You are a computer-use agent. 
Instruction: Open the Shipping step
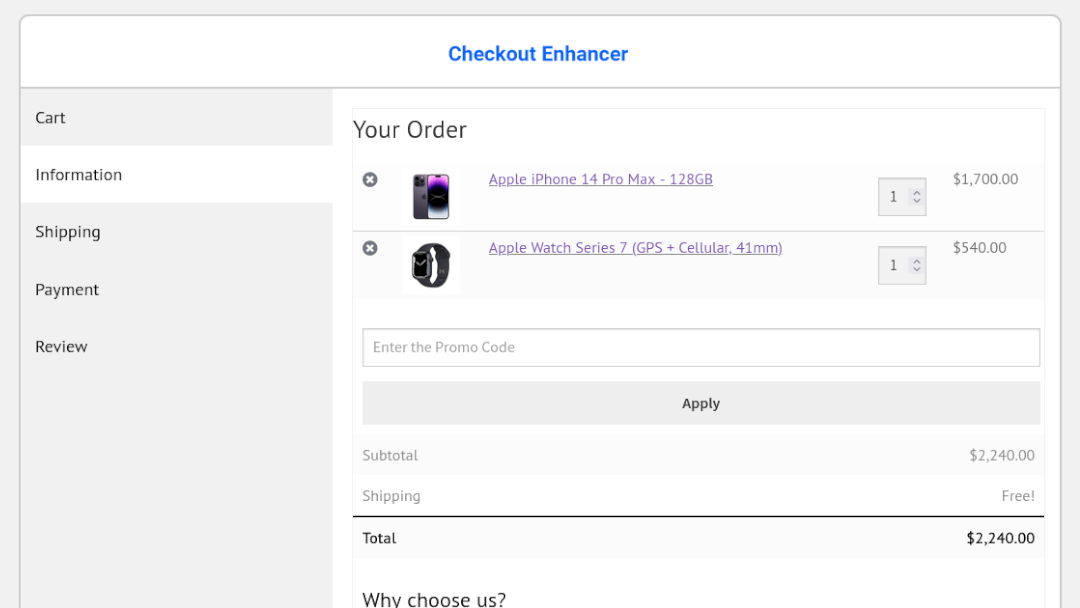68,231
